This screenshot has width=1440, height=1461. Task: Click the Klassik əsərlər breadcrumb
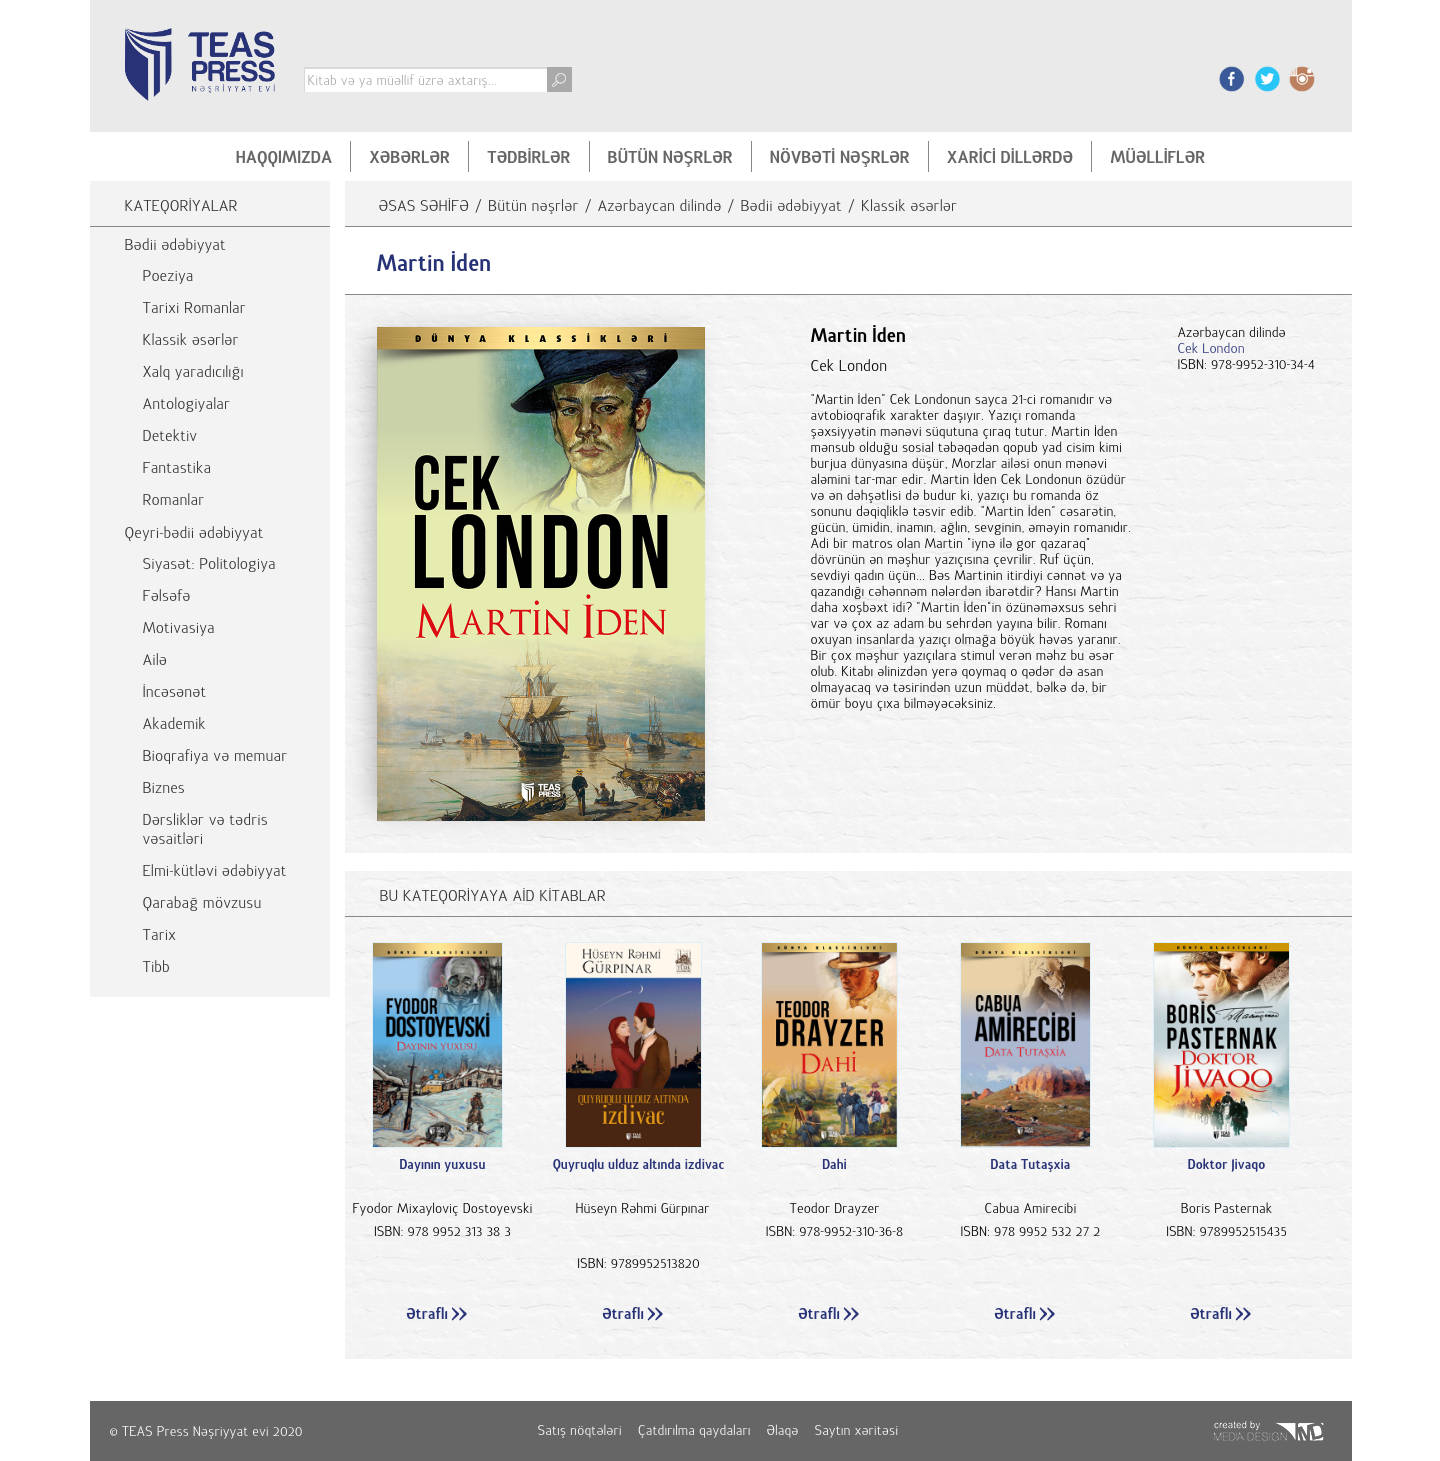(x=908, y=206)
